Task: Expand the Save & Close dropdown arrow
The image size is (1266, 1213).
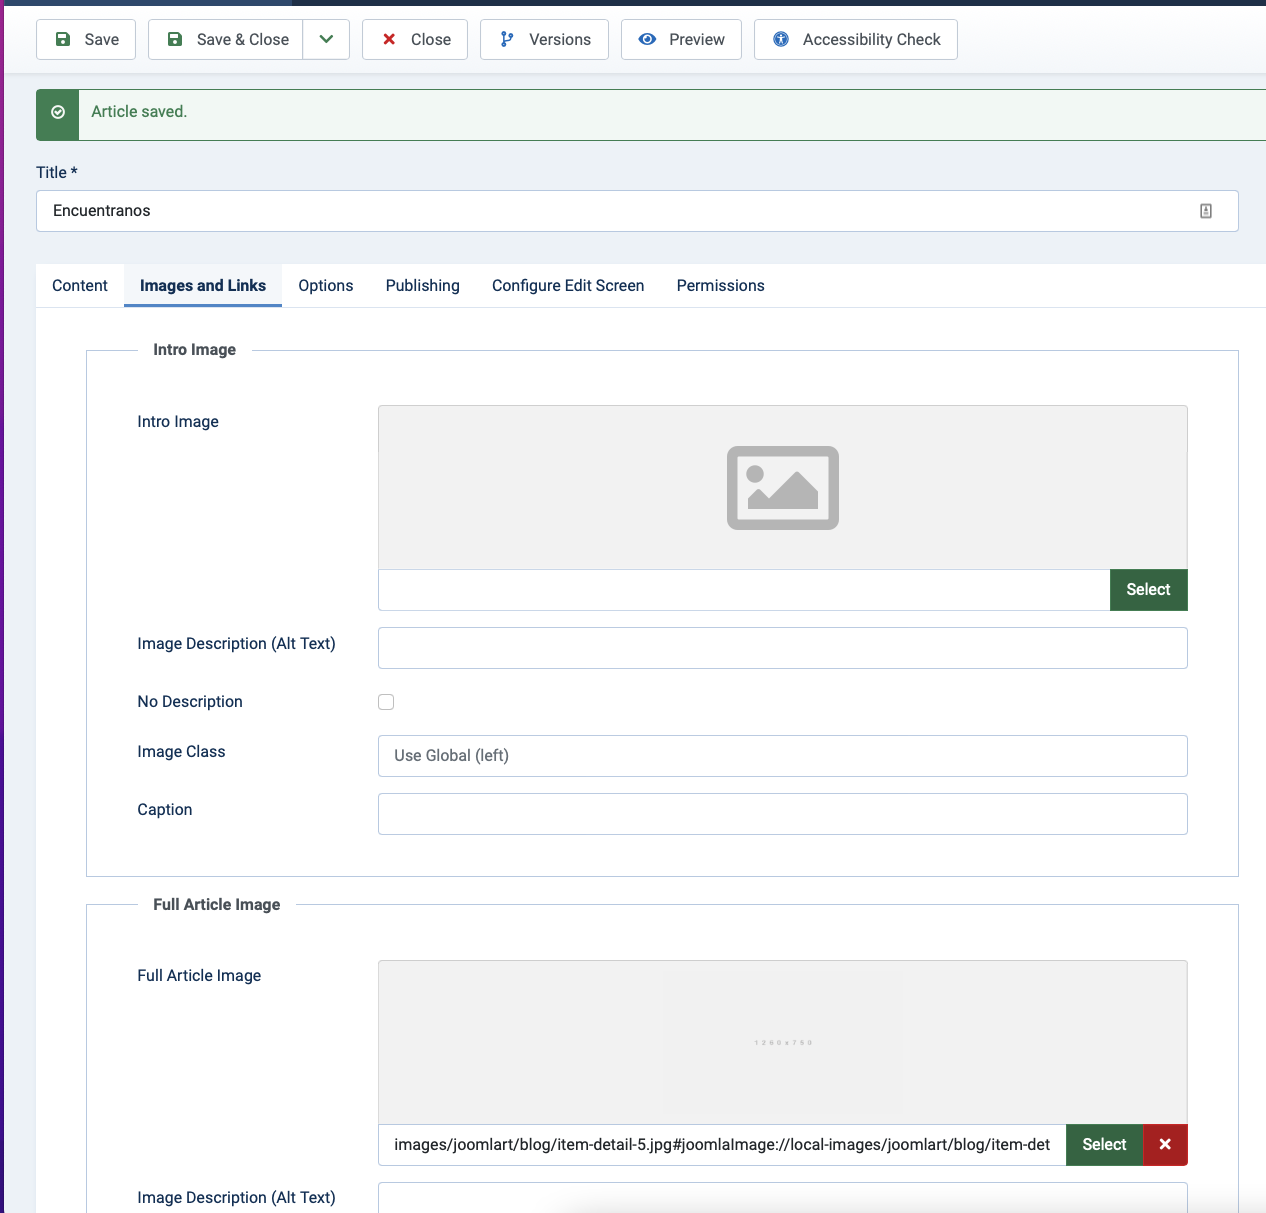Action: [x=326, y=40]
